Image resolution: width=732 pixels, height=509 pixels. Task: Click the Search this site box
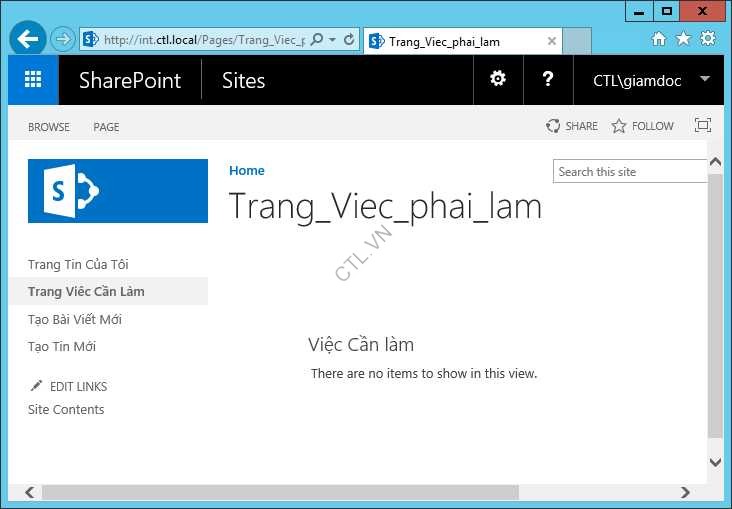pos(628,172)
